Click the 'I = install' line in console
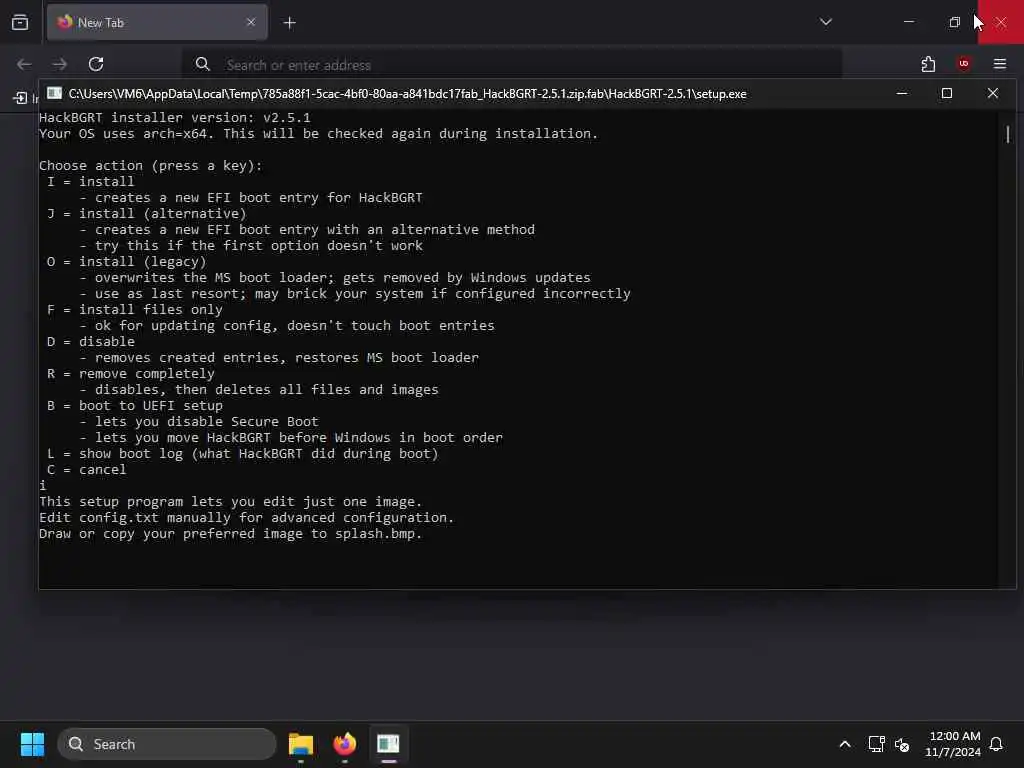 (x=90, y=182)
